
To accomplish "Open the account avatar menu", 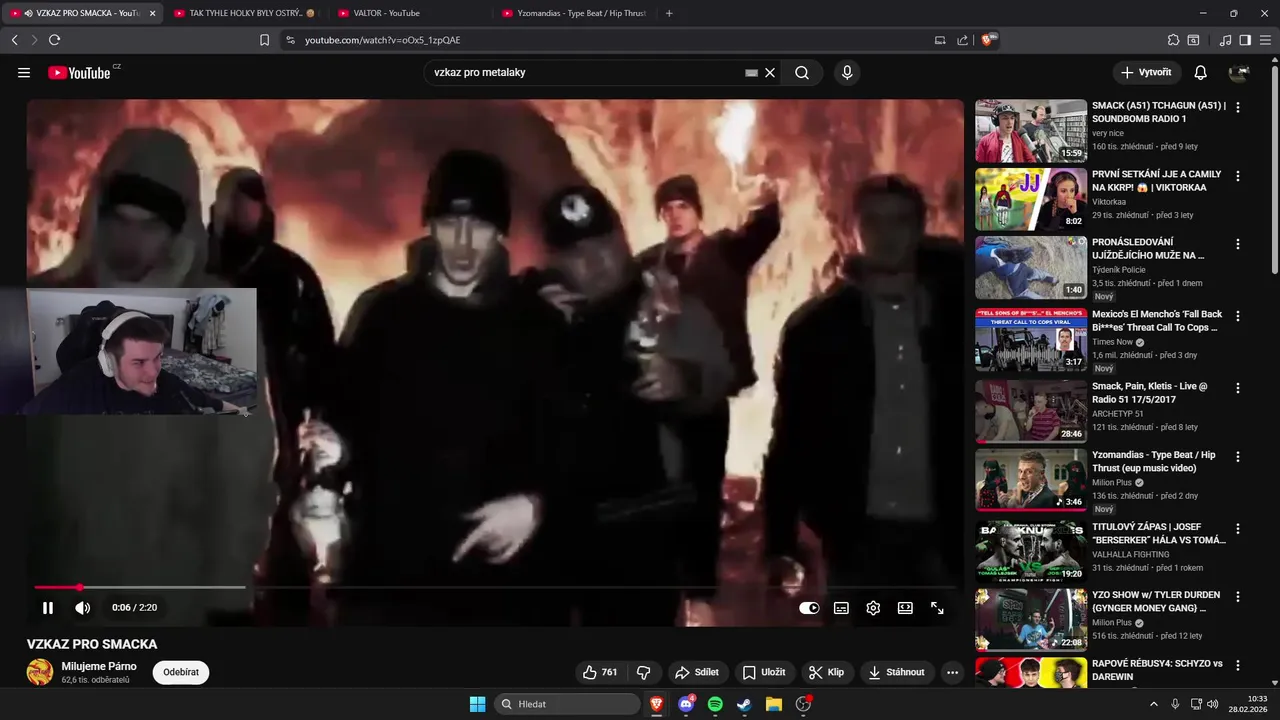I will [1239, 73].
